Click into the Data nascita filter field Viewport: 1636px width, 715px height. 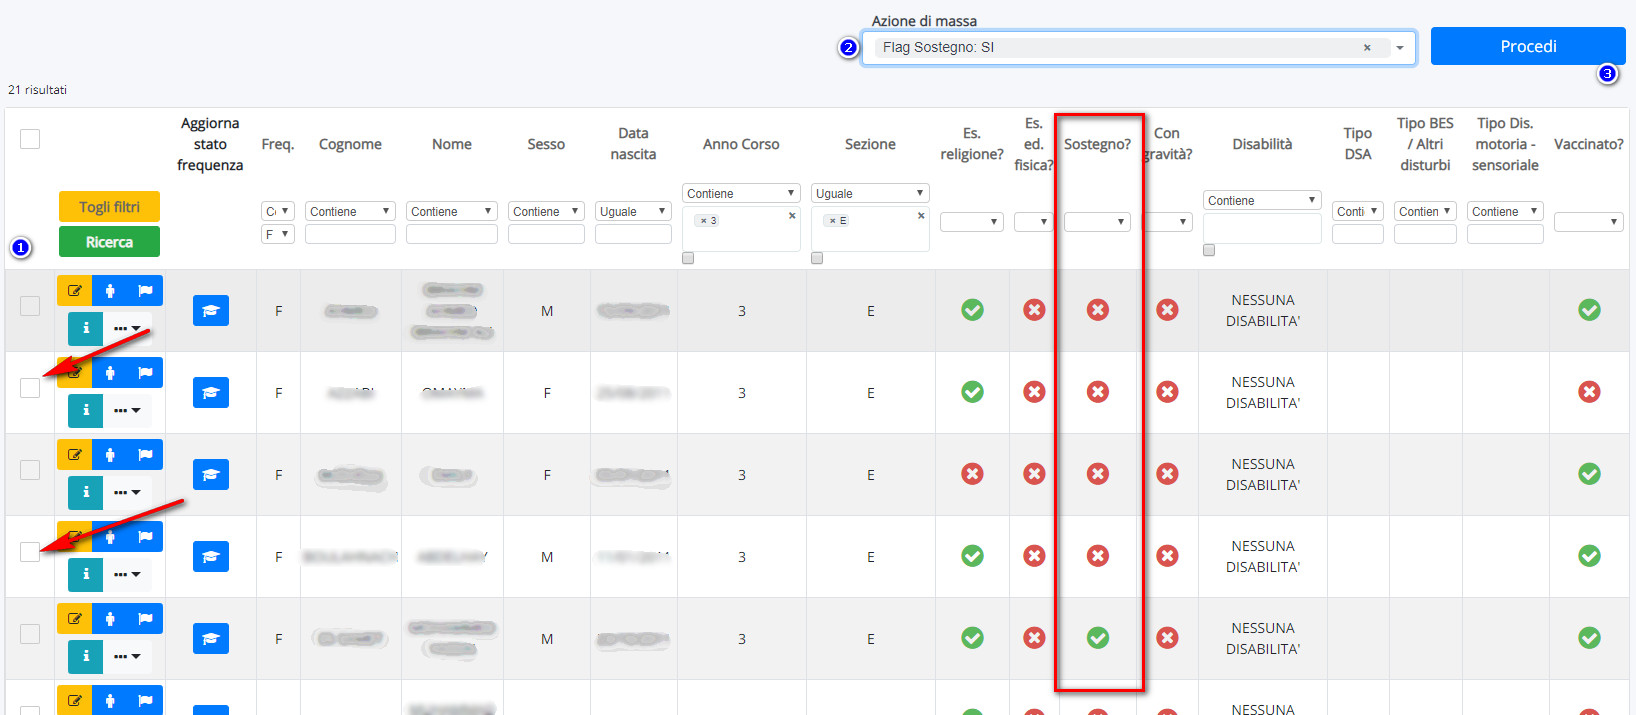point(633,234)
